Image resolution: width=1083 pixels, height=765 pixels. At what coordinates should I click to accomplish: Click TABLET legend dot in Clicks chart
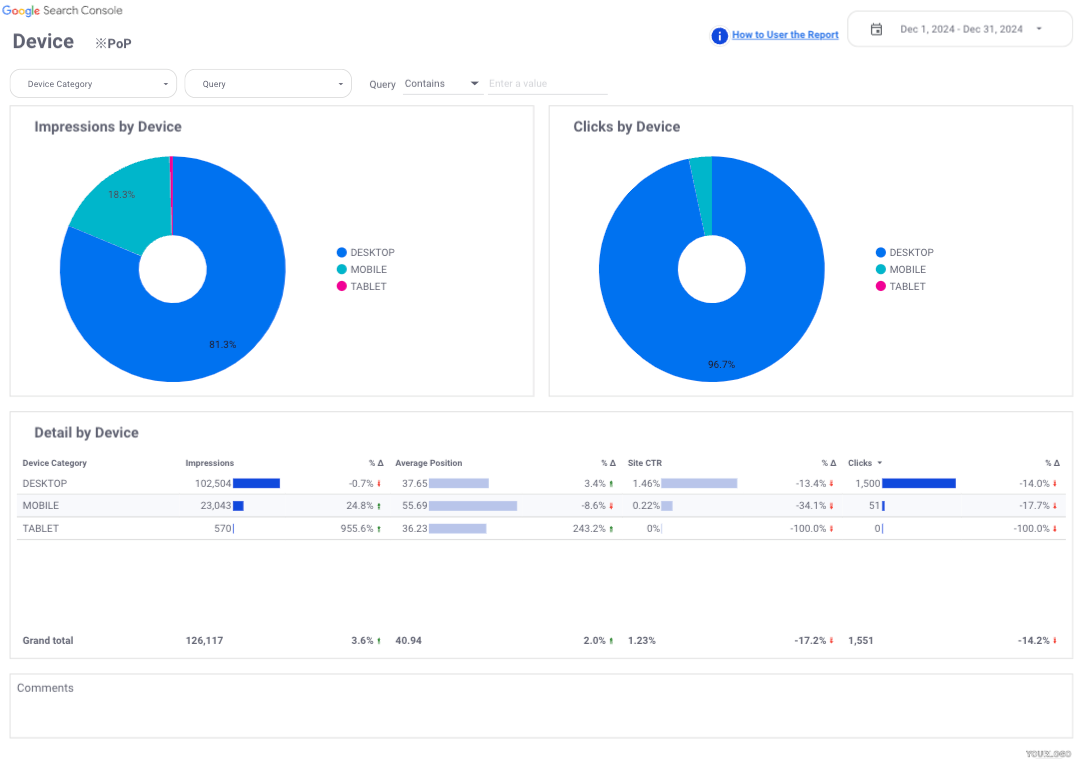[x=881, y=287]
